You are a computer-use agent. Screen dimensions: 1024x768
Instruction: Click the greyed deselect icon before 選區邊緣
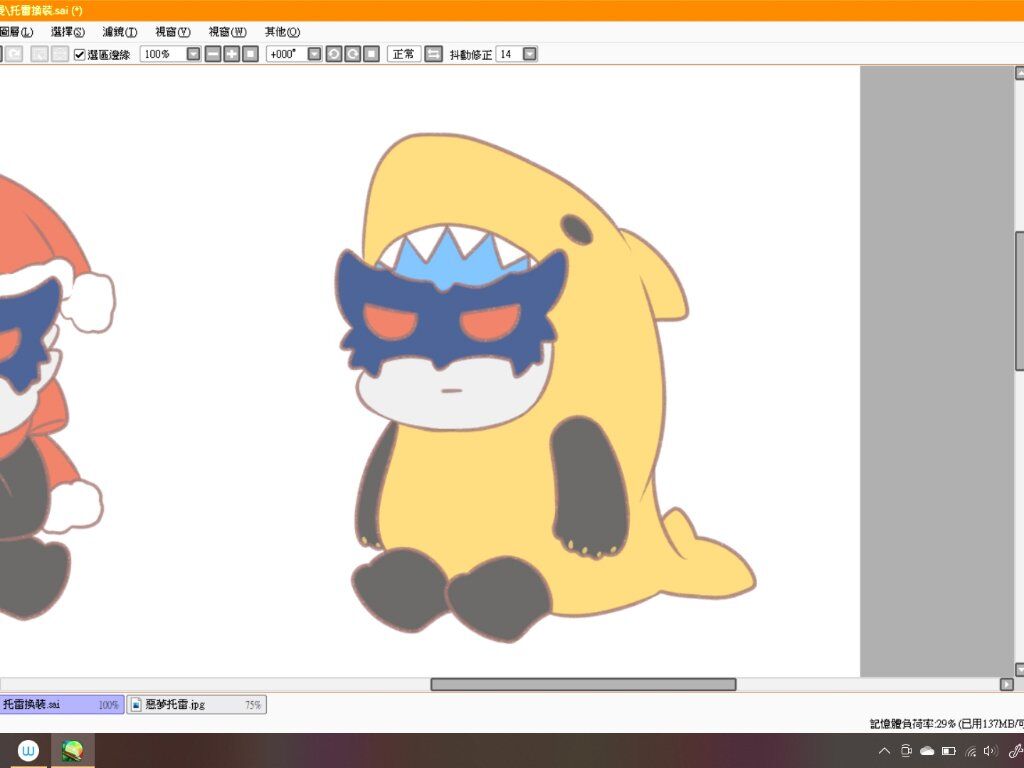pyautogui.click(x=40, y=54)
